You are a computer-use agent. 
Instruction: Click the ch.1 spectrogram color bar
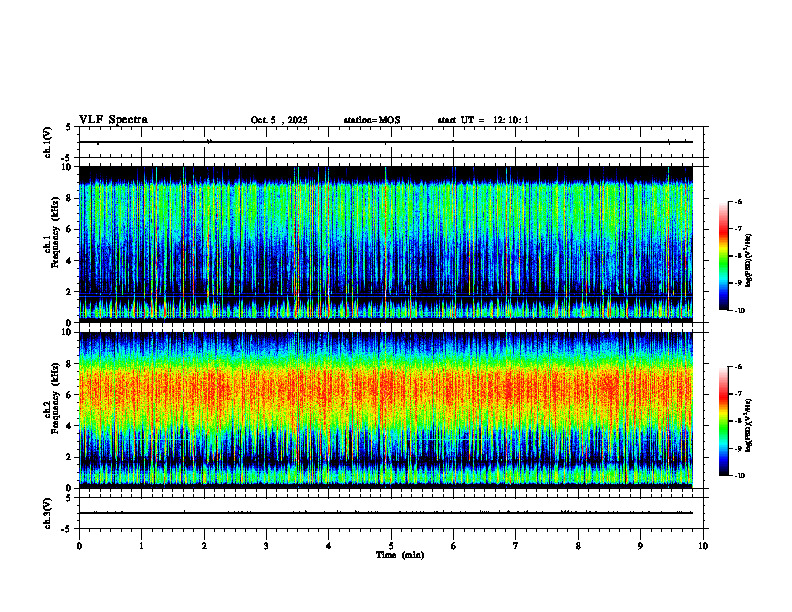point(723,256)
